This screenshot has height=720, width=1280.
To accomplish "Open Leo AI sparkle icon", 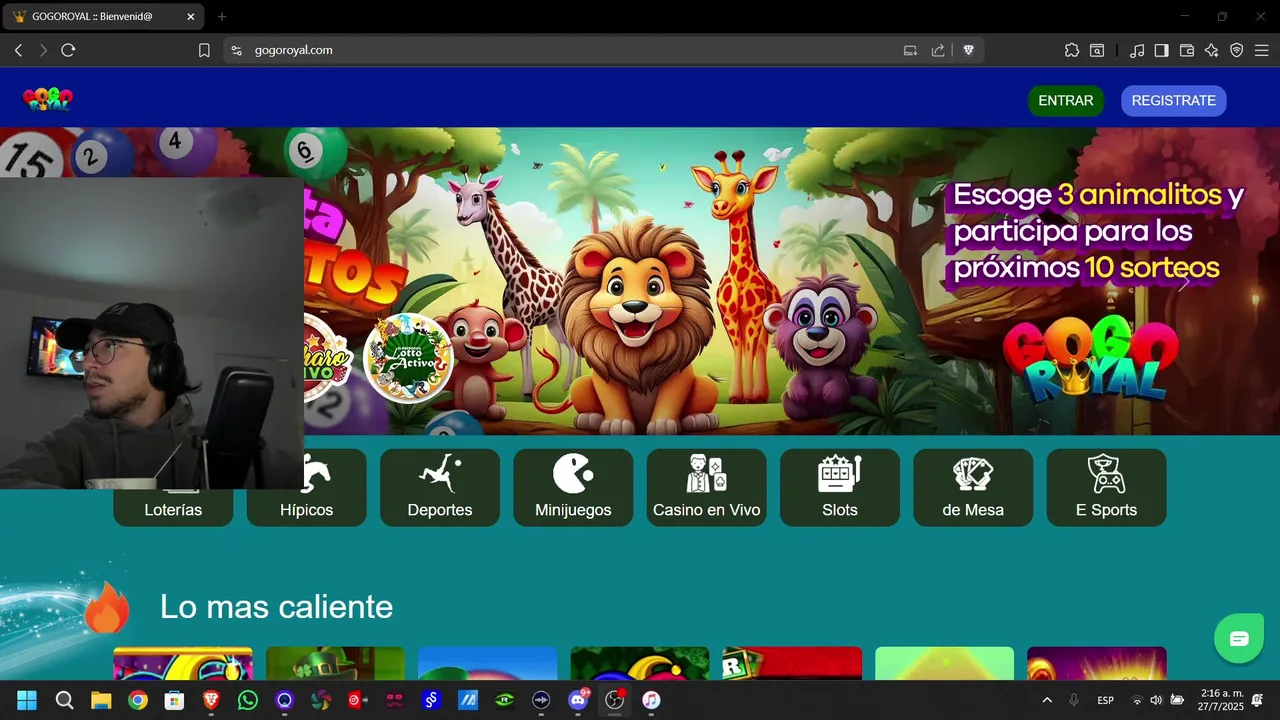I will tap(1212, 50).
